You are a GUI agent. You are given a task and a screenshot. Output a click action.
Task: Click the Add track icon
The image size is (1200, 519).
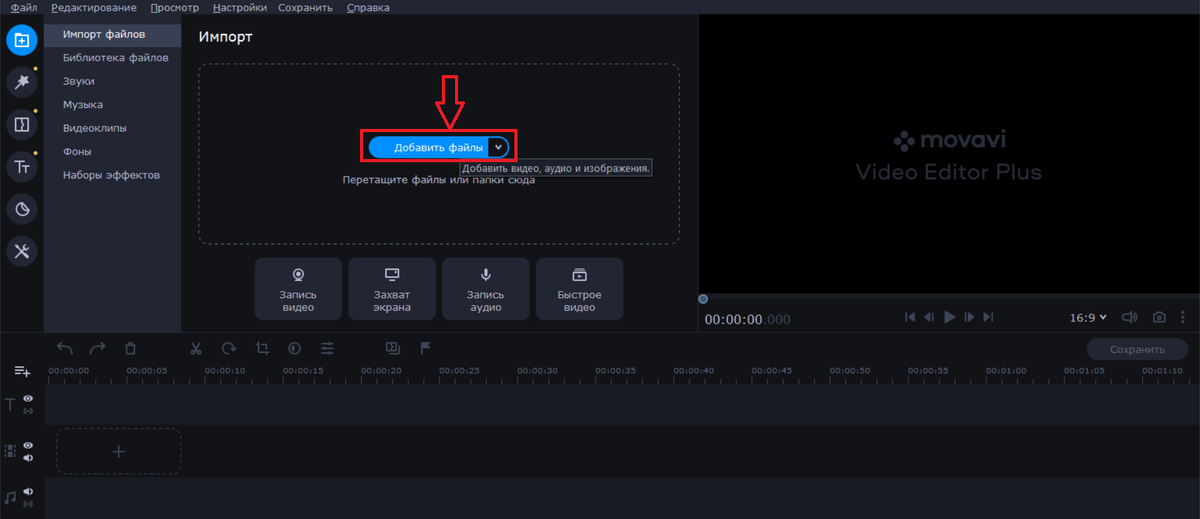click(22, 371)
